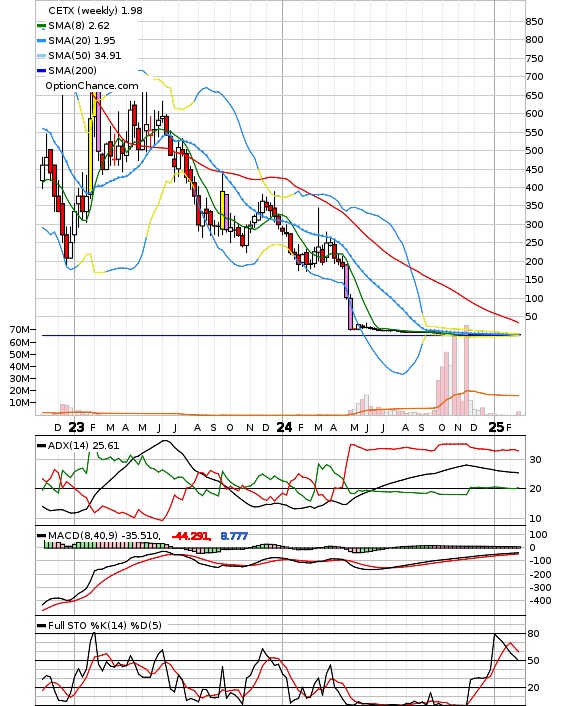This screenshot has height=706, width=566.
Task: Click the 600 price axis label
Action: (x=534, y=114)
